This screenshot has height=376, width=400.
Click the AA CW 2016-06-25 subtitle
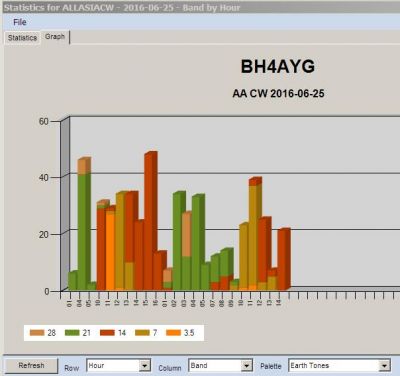278,94
